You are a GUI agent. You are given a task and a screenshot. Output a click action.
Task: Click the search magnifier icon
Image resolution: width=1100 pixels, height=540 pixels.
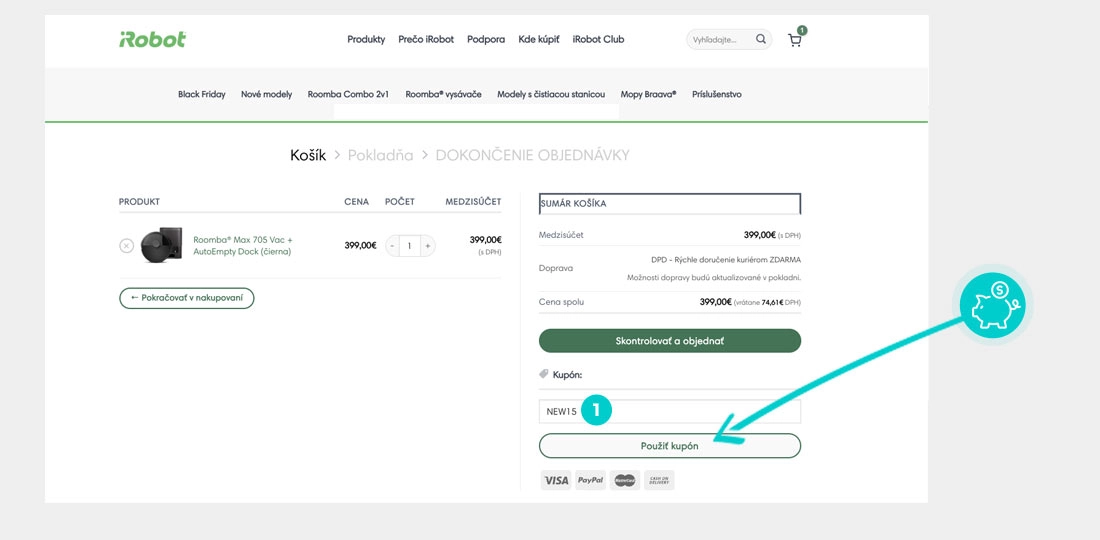pos(761,40)
